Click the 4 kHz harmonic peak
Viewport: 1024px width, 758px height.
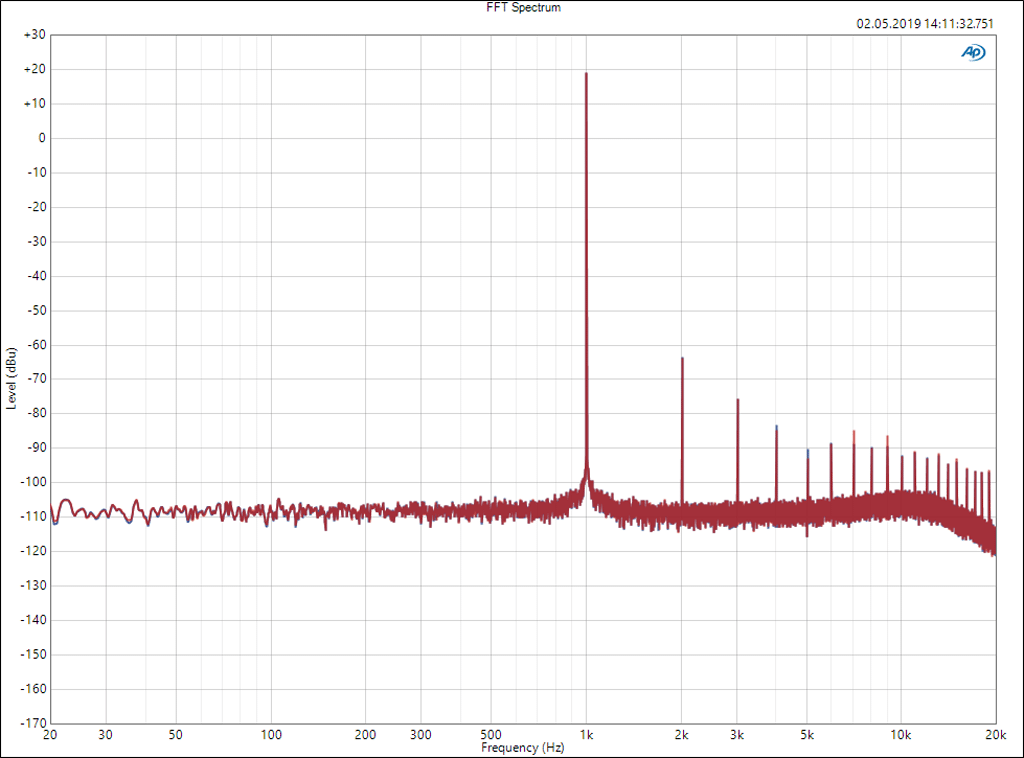[x=776, y=427]
